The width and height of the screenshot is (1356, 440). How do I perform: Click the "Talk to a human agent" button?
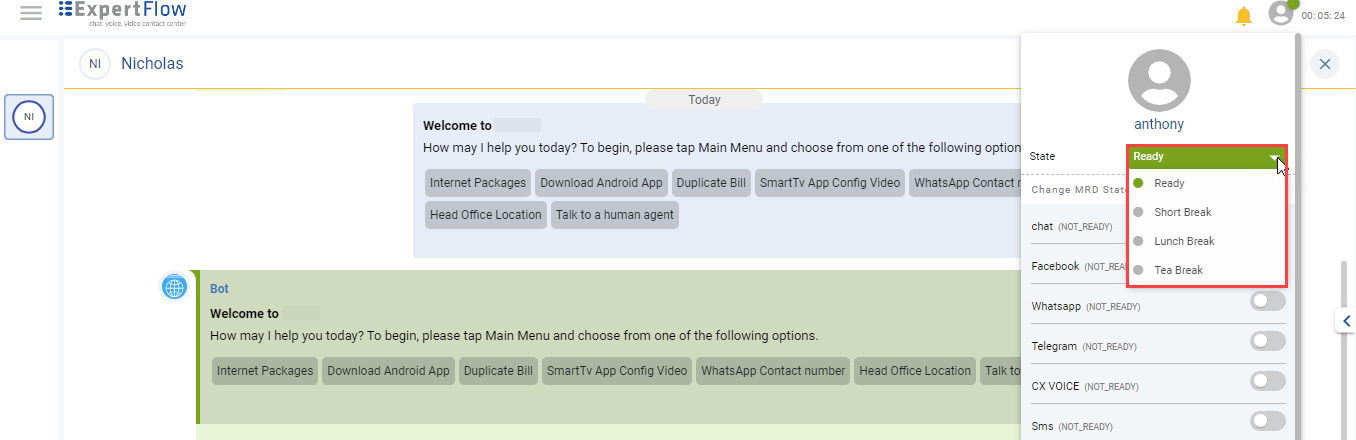[x=614, y=215]
